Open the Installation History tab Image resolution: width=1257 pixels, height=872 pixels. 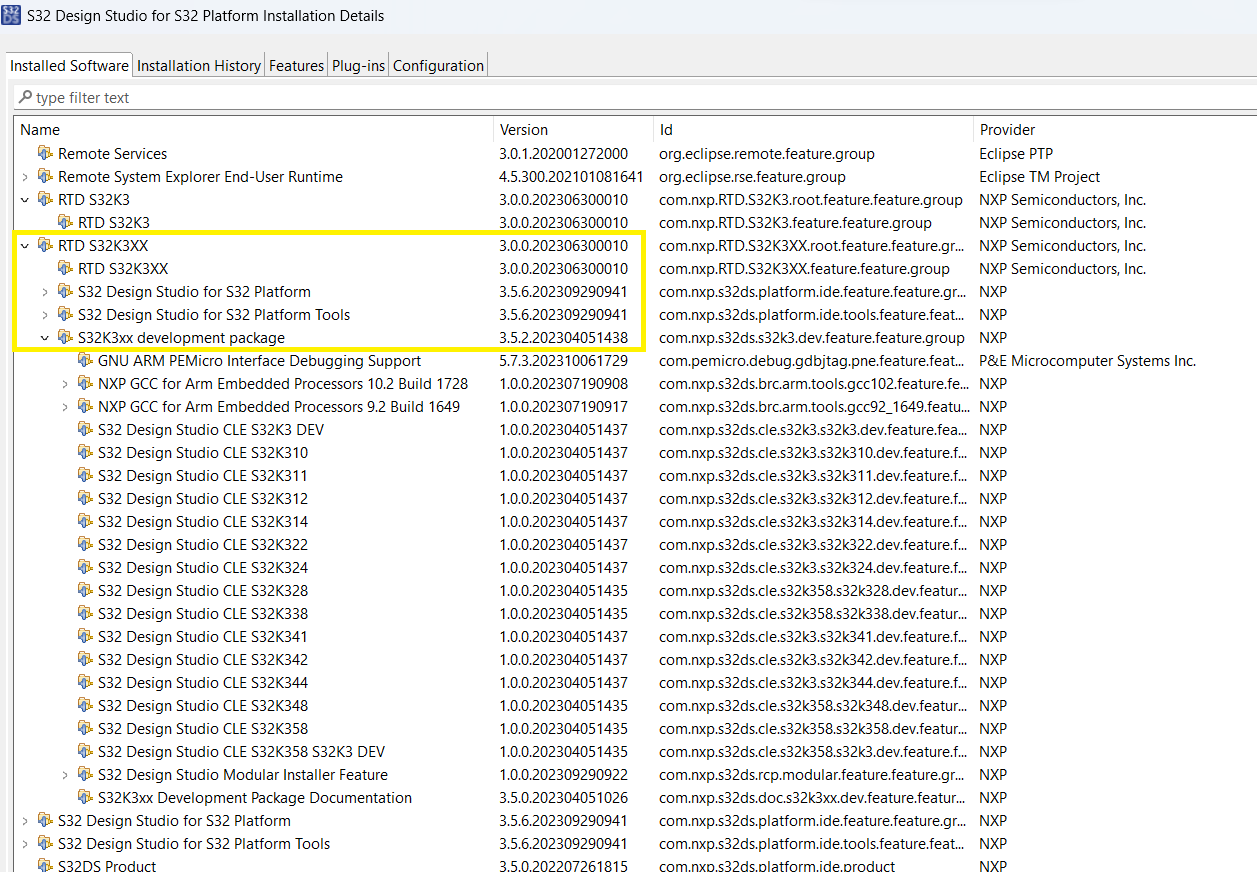point(198,65)
